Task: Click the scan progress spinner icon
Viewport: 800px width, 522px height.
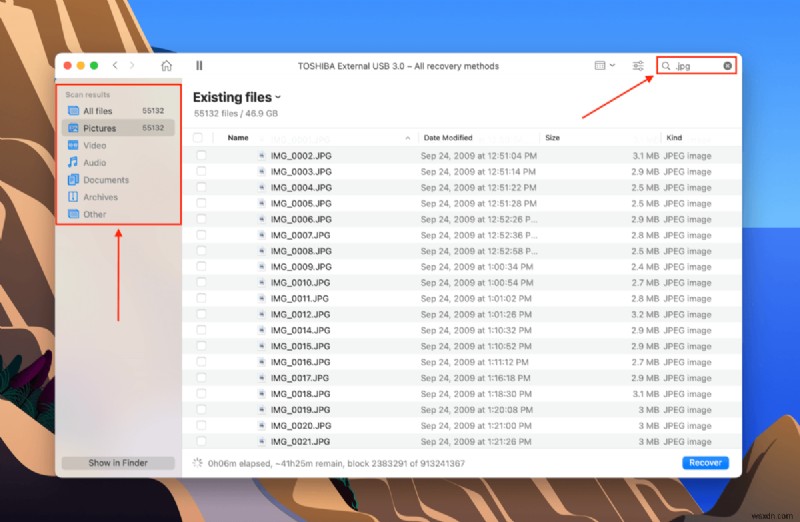Action: [197, 463]
